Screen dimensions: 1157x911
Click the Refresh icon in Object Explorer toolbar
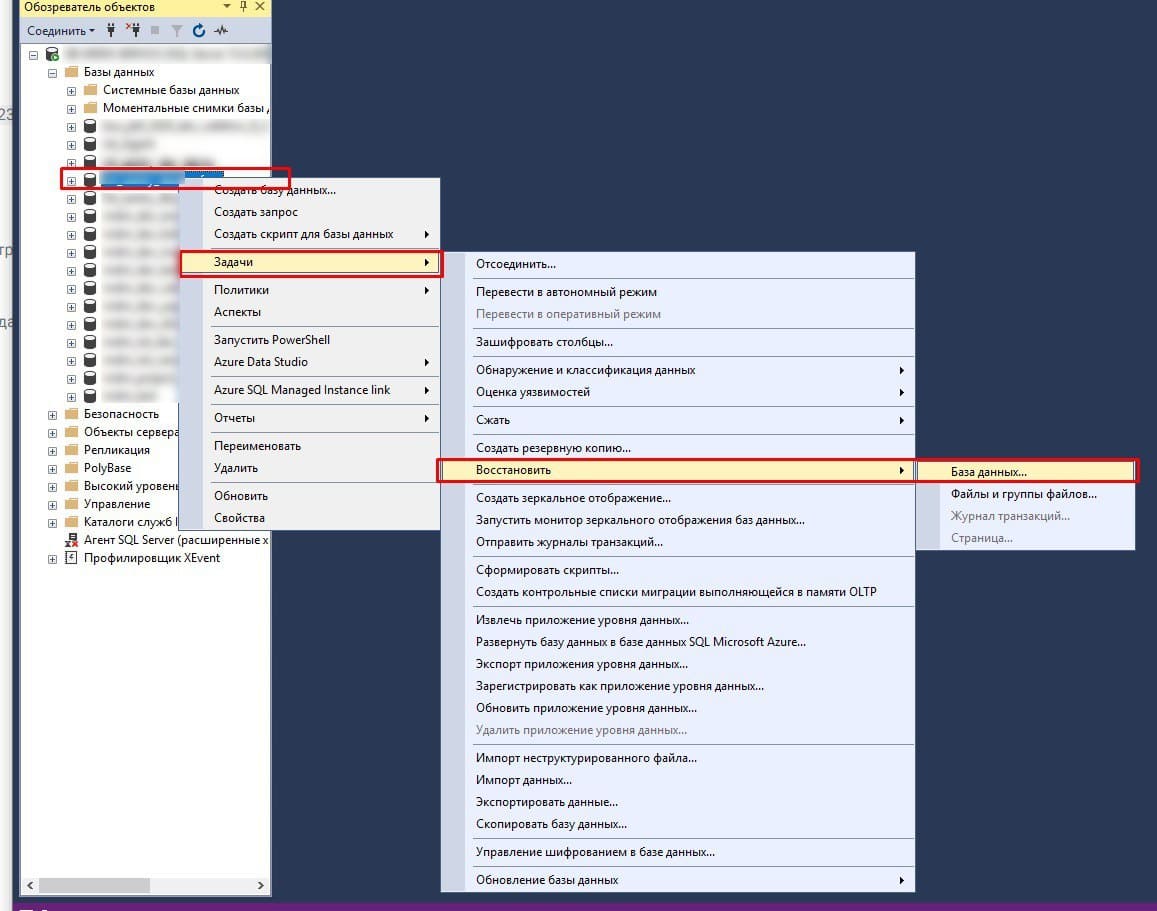tap(199, 31)
